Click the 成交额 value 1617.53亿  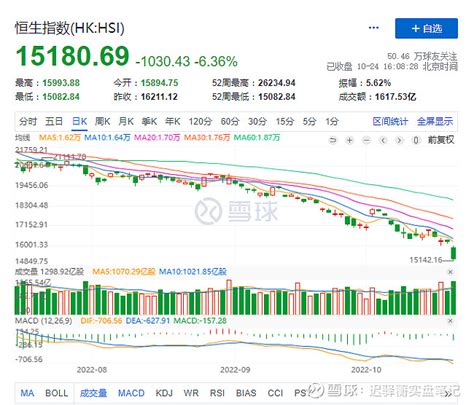(396, 97)
